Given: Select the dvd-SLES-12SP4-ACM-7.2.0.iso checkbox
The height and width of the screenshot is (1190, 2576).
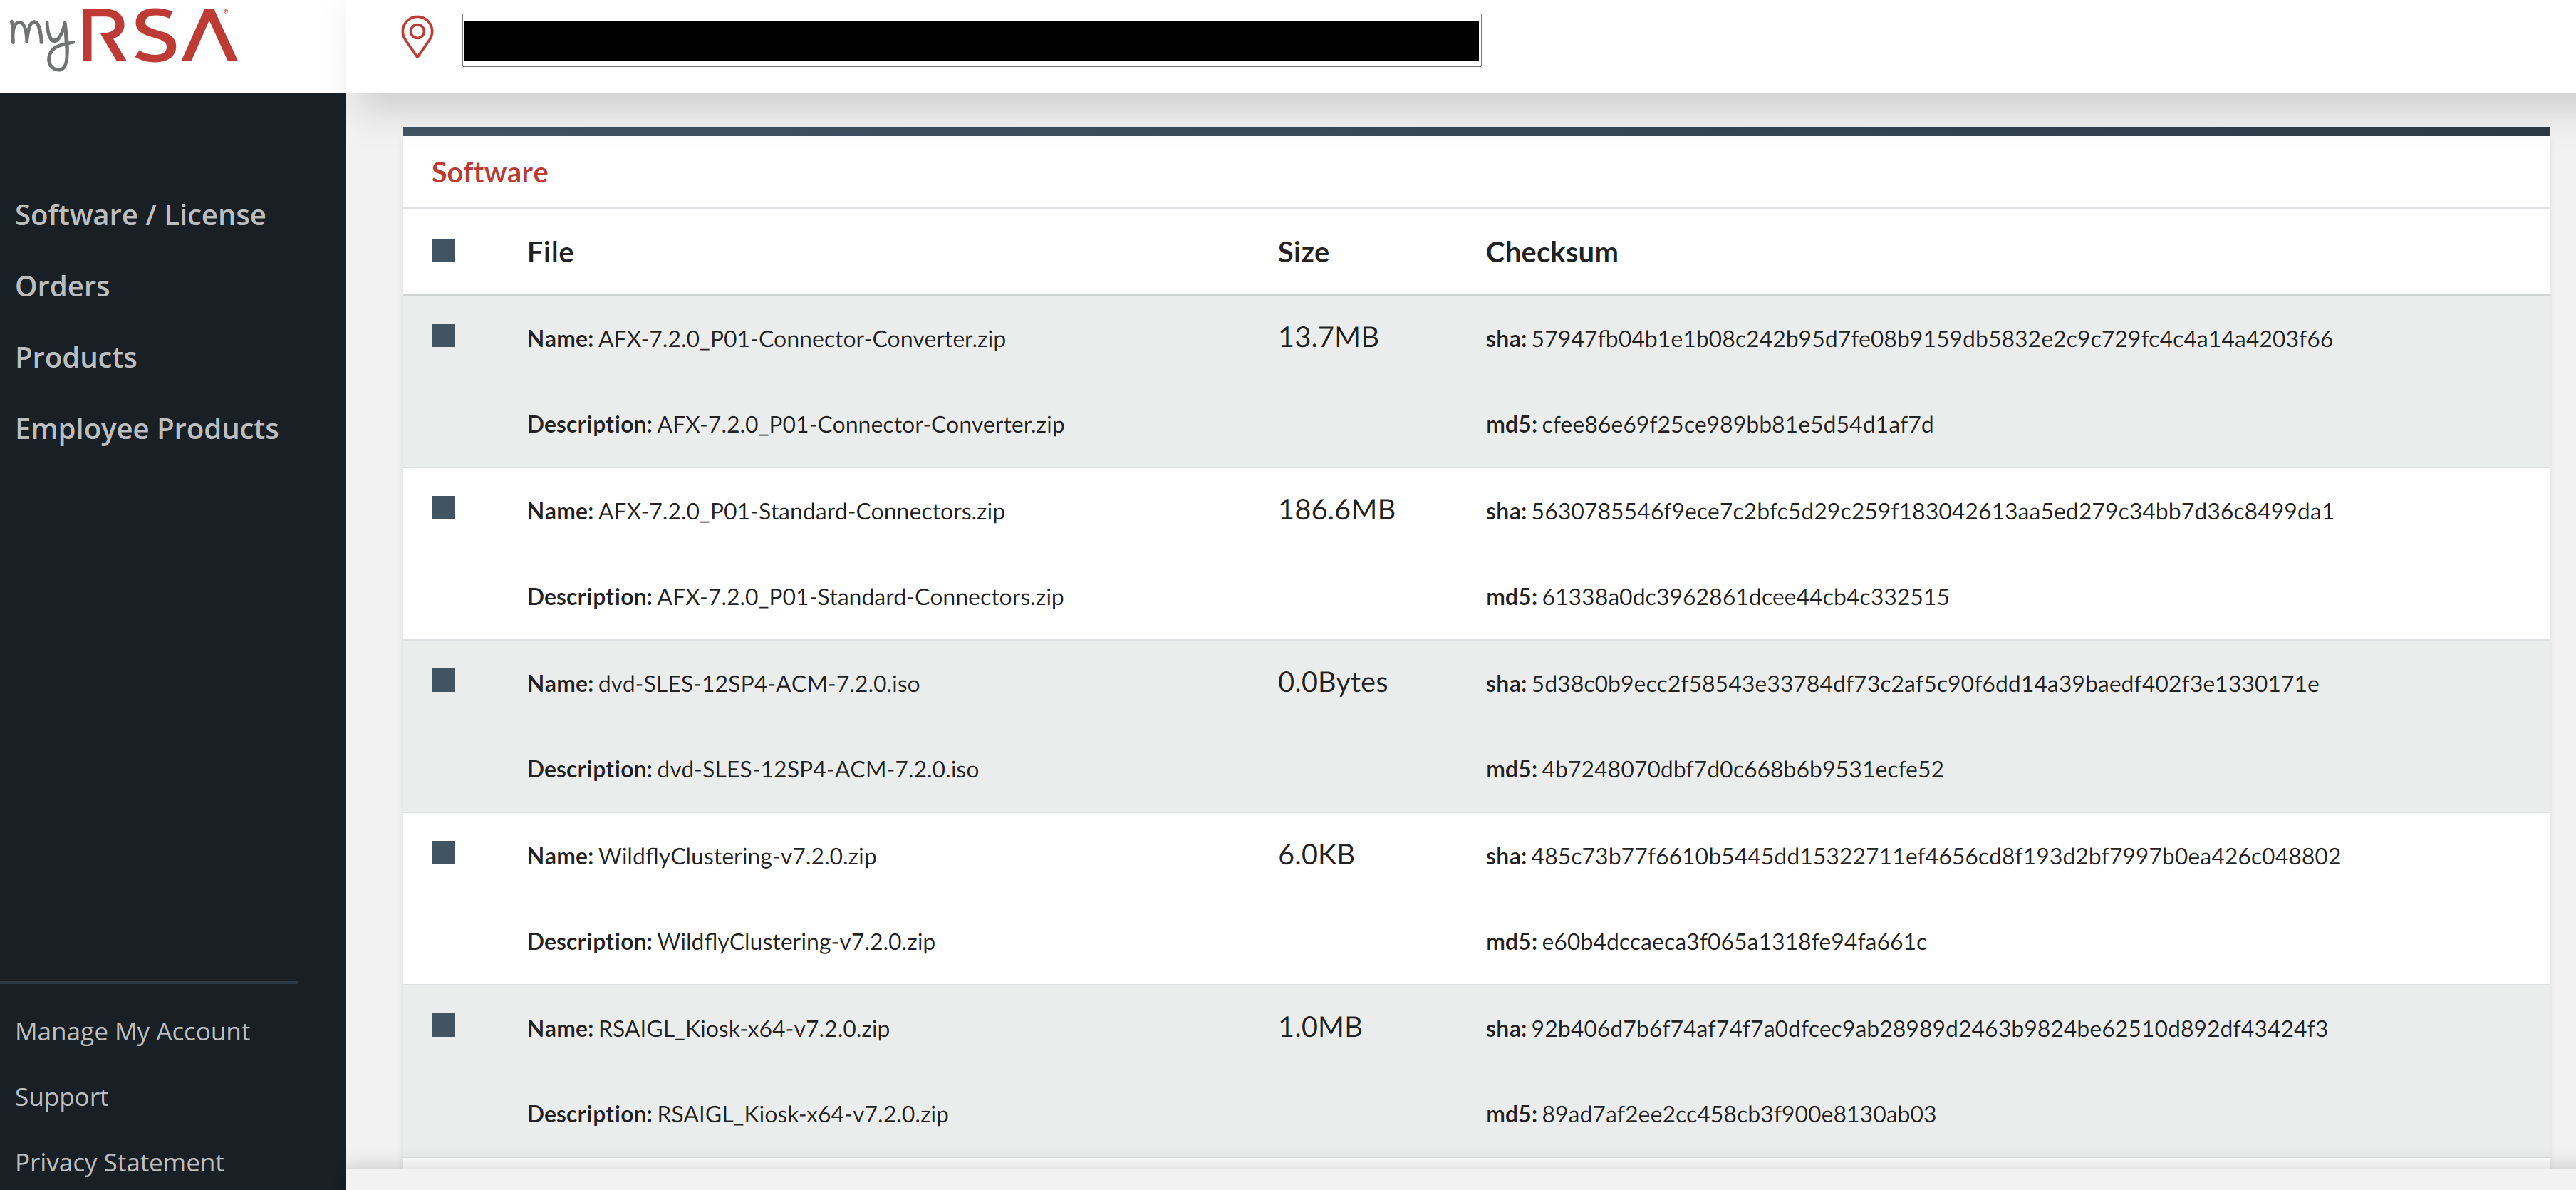Looking at the screenshot, I should tap(443, 681).
